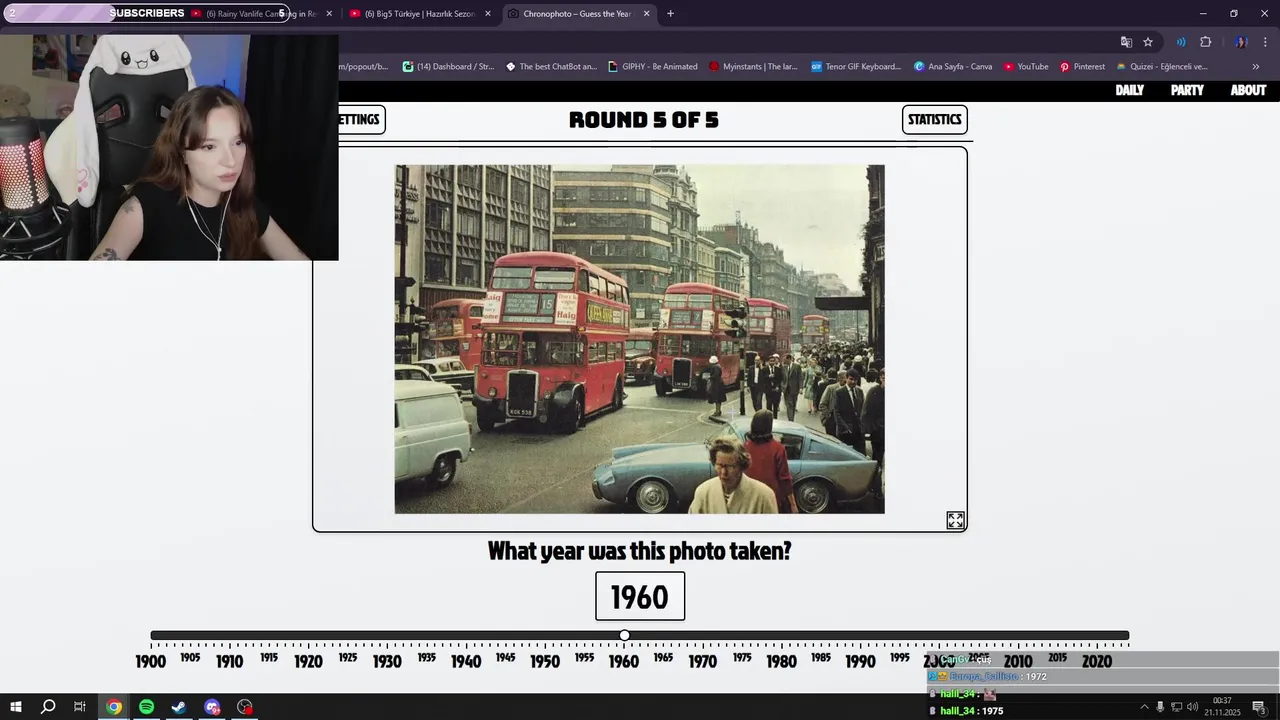Open the purple chat app taskbar icon
1280x720 pixels.
coord(212,707)
